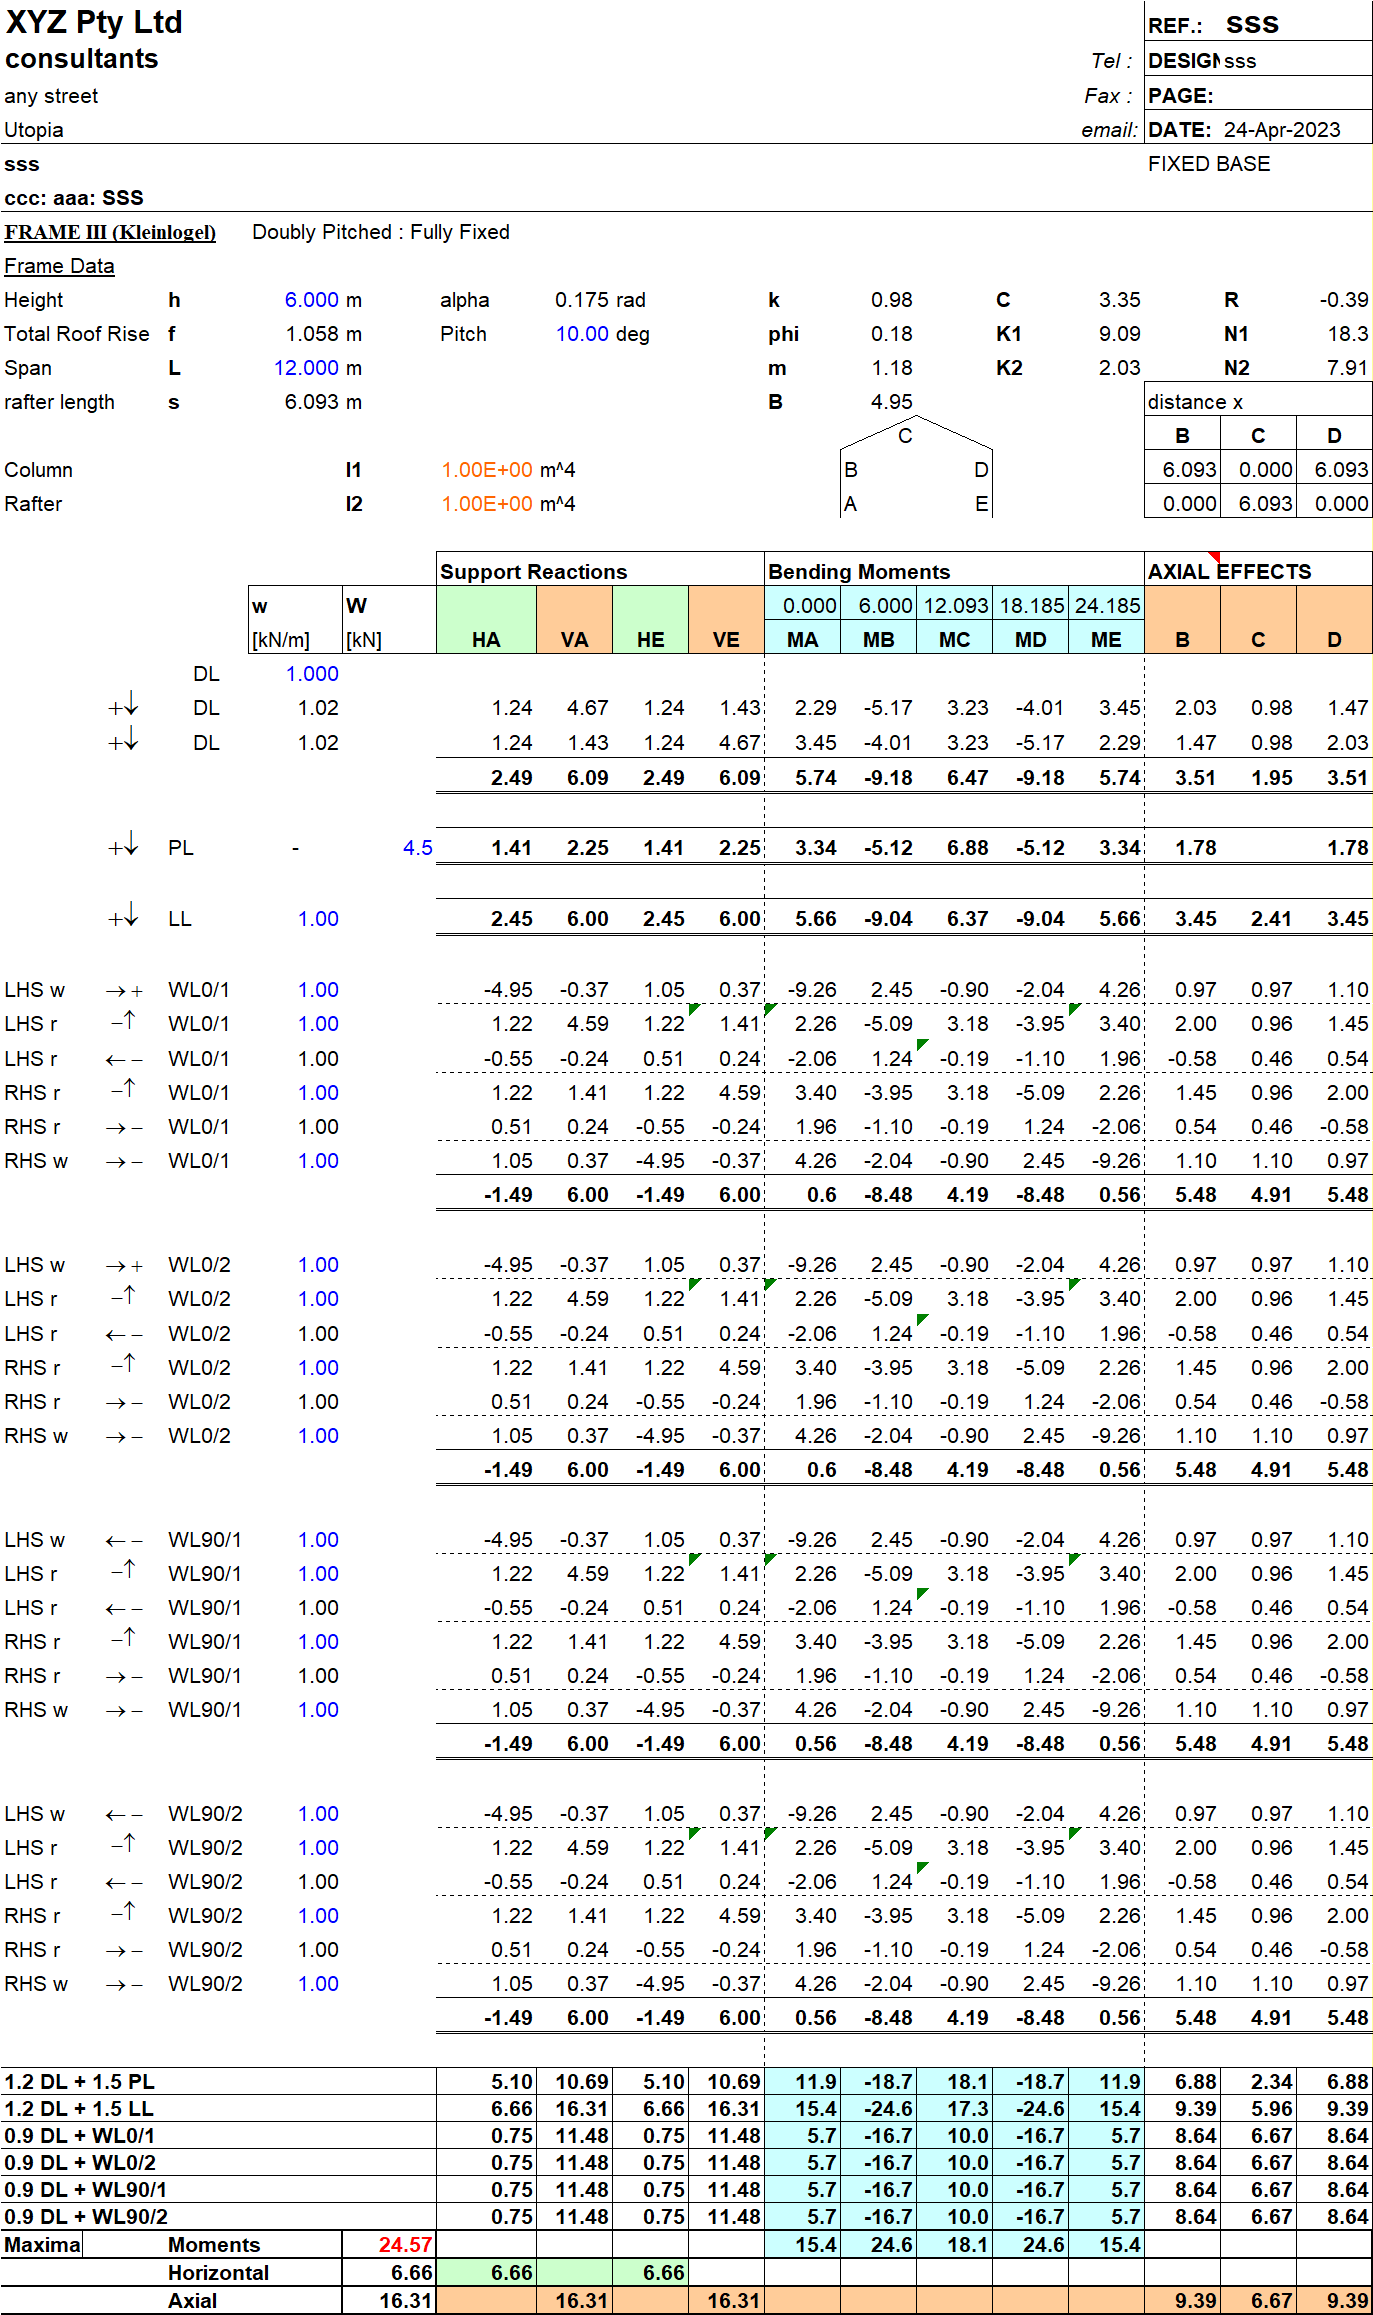1373x2315 pixels.
Task: Click the '0.9 DL + WL90/2' combination label
Action: pyautogui.click(x=86, y=2216)
